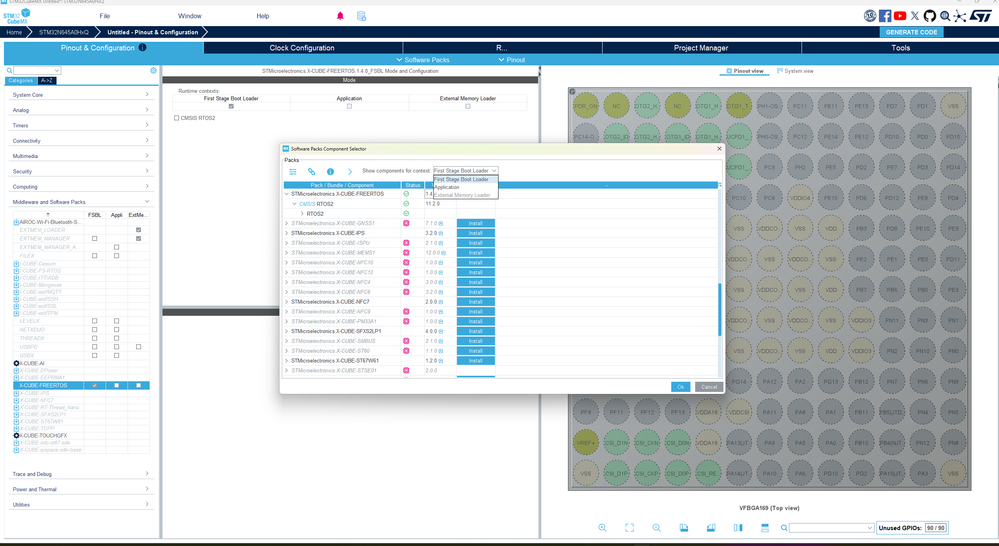Click the chain link icon in the Packs toolbar
Image resolution: width=999 pixels, height=546 pixels.
point(312,171)
